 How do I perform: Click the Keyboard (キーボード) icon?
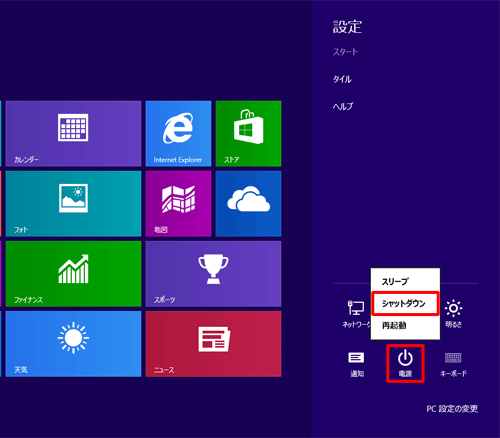453,364
